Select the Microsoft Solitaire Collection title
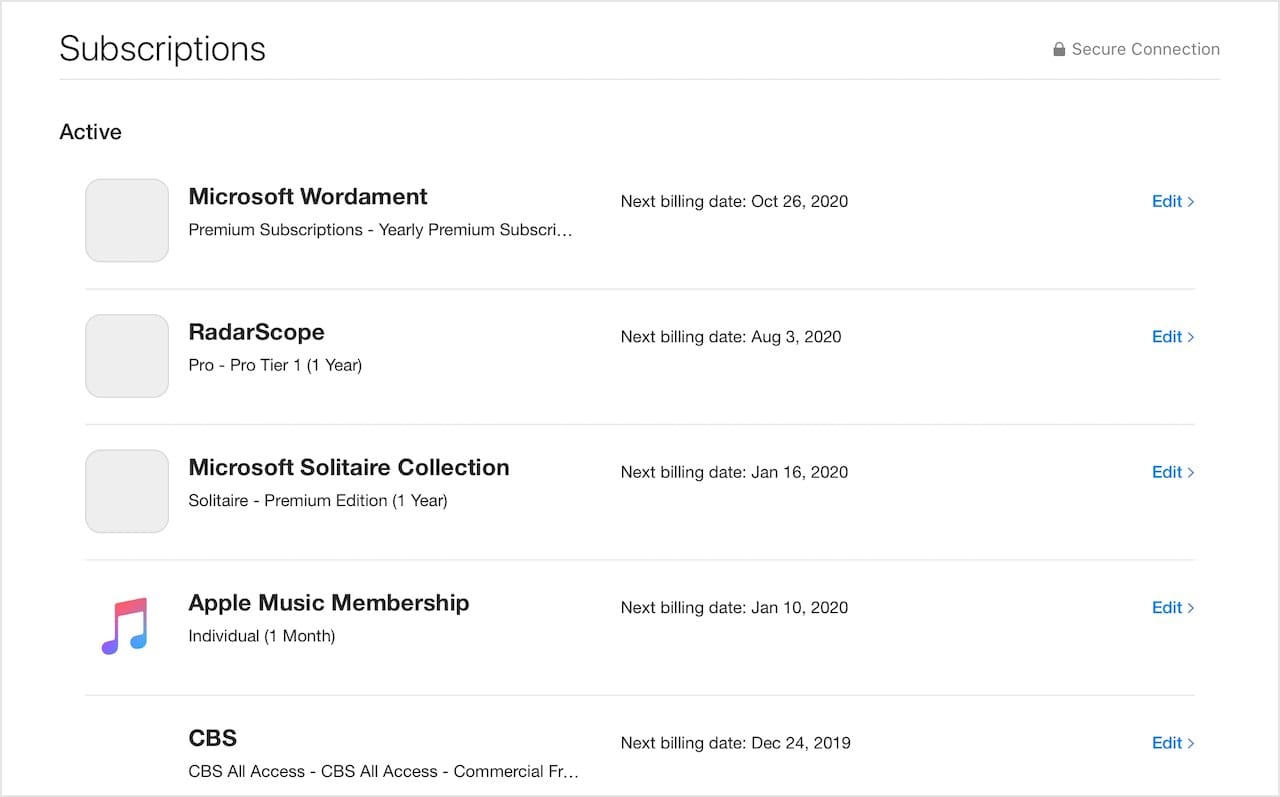 [349, 467]
